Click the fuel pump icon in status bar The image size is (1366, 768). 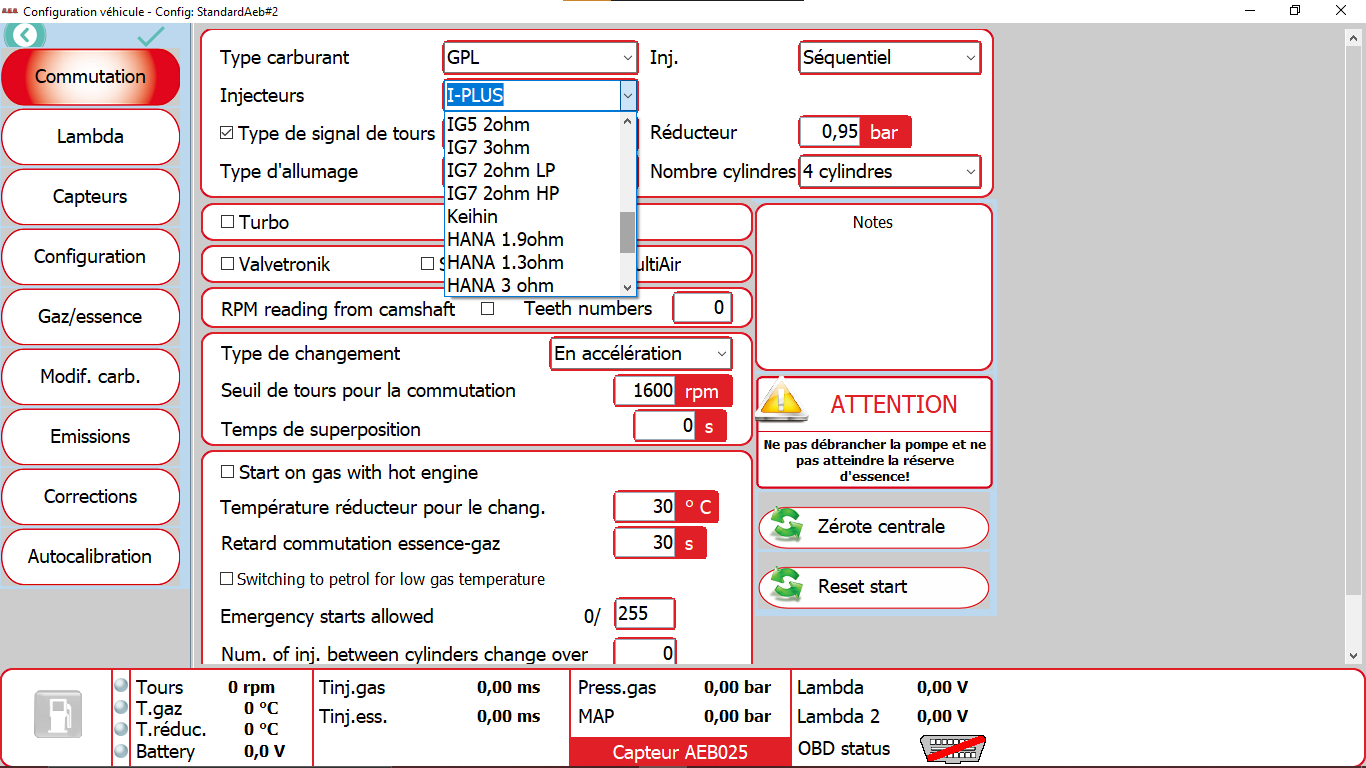point(58,716)
